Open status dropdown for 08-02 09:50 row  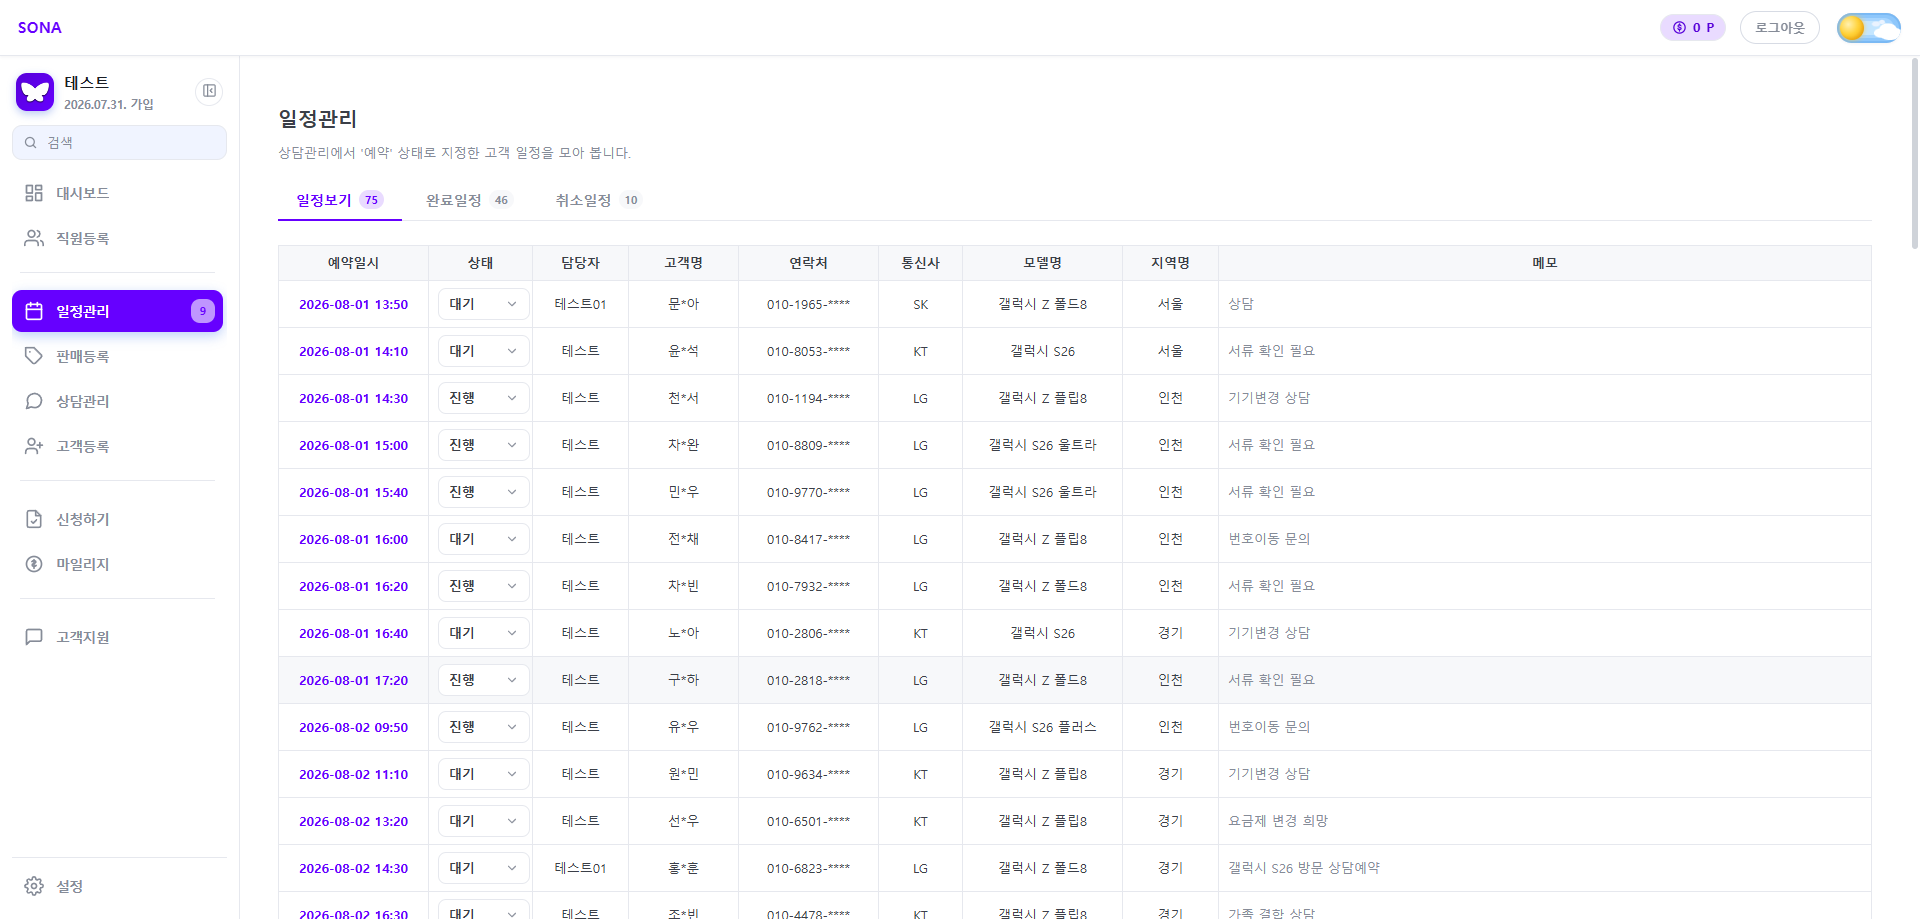[484, 727]
